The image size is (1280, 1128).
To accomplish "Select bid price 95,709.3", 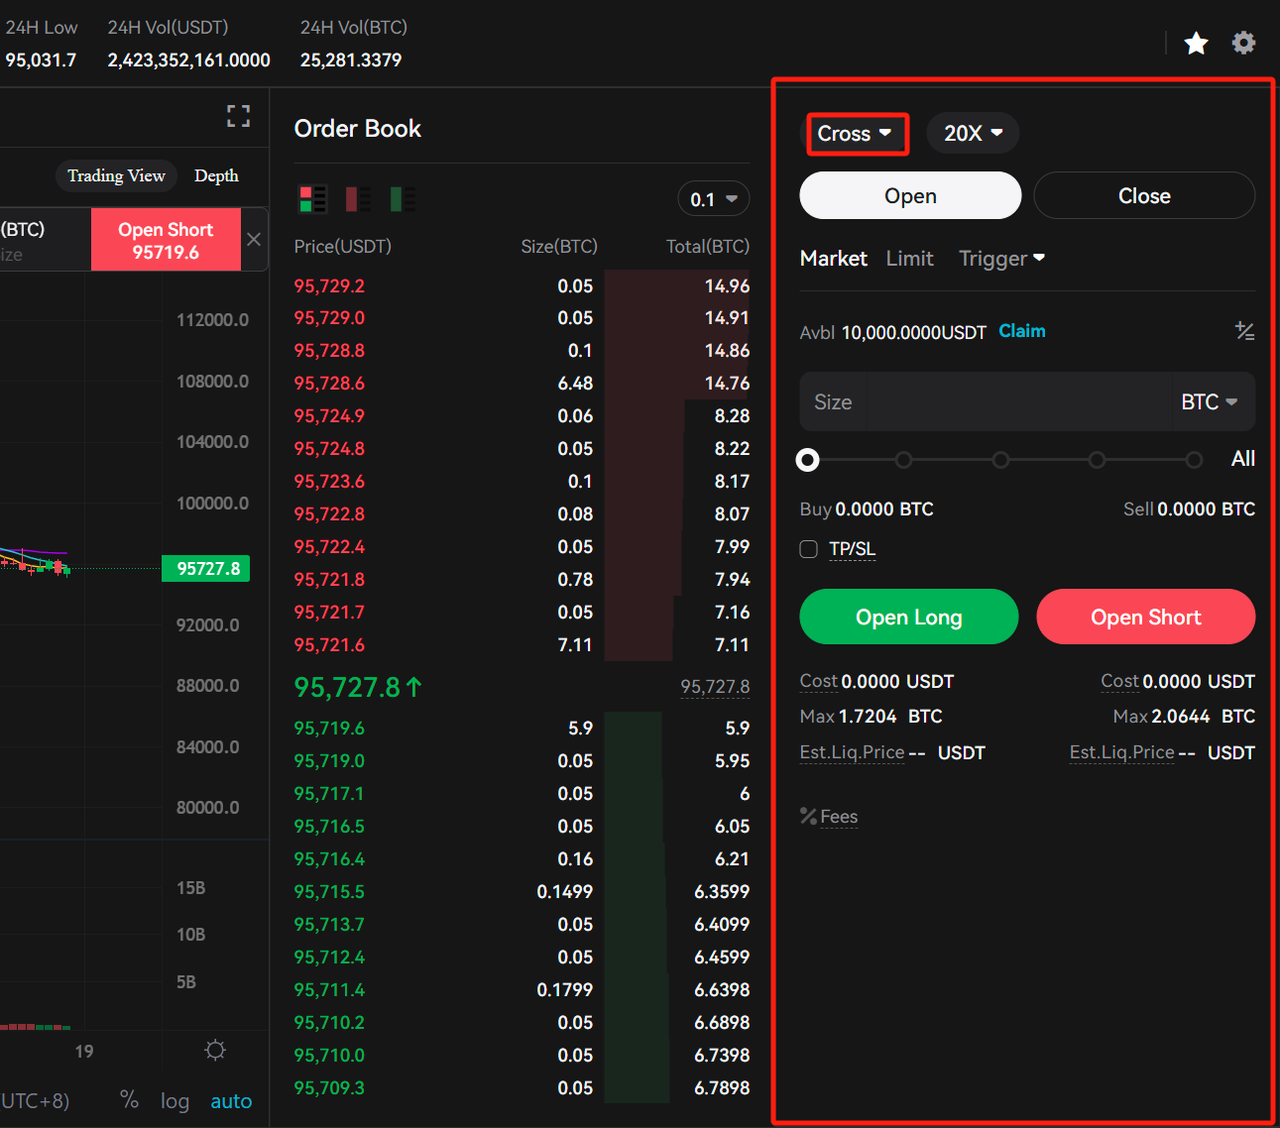I will pyautogui.click(x=329, y=1088).
